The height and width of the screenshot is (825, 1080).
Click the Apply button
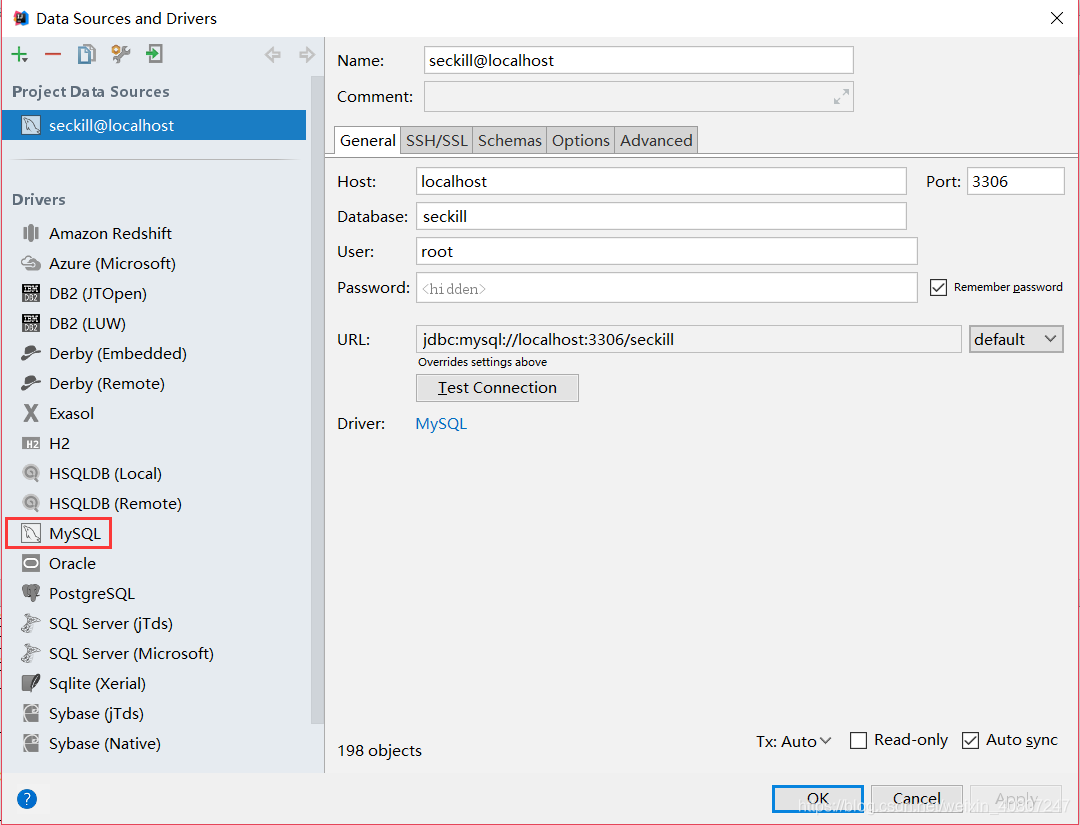click(1016, 799)
